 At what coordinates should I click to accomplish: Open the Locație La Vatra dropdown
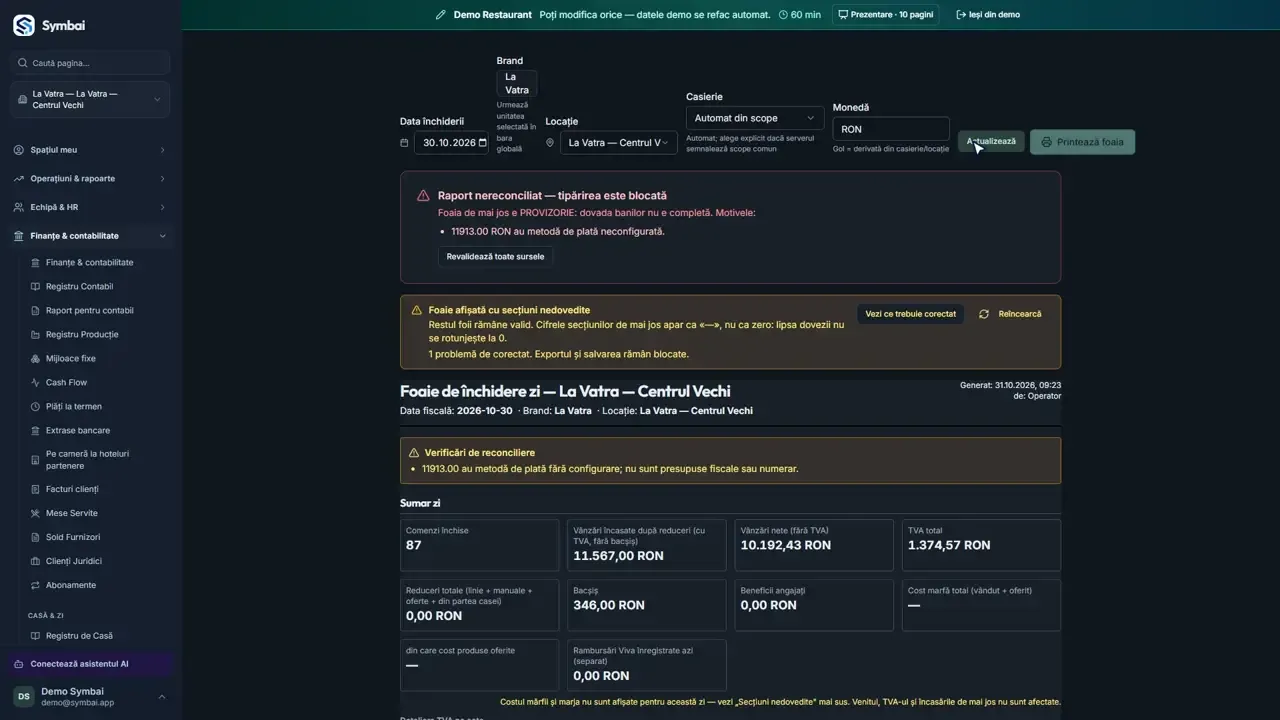coord(618,143)
